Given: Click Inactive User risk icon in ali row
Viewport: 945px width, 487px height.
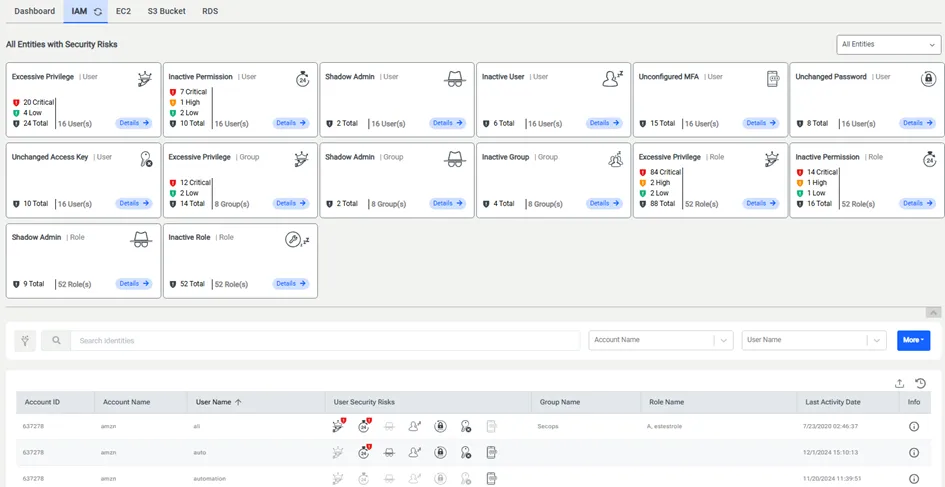Looking at the screenshot, I should (415, 426).
